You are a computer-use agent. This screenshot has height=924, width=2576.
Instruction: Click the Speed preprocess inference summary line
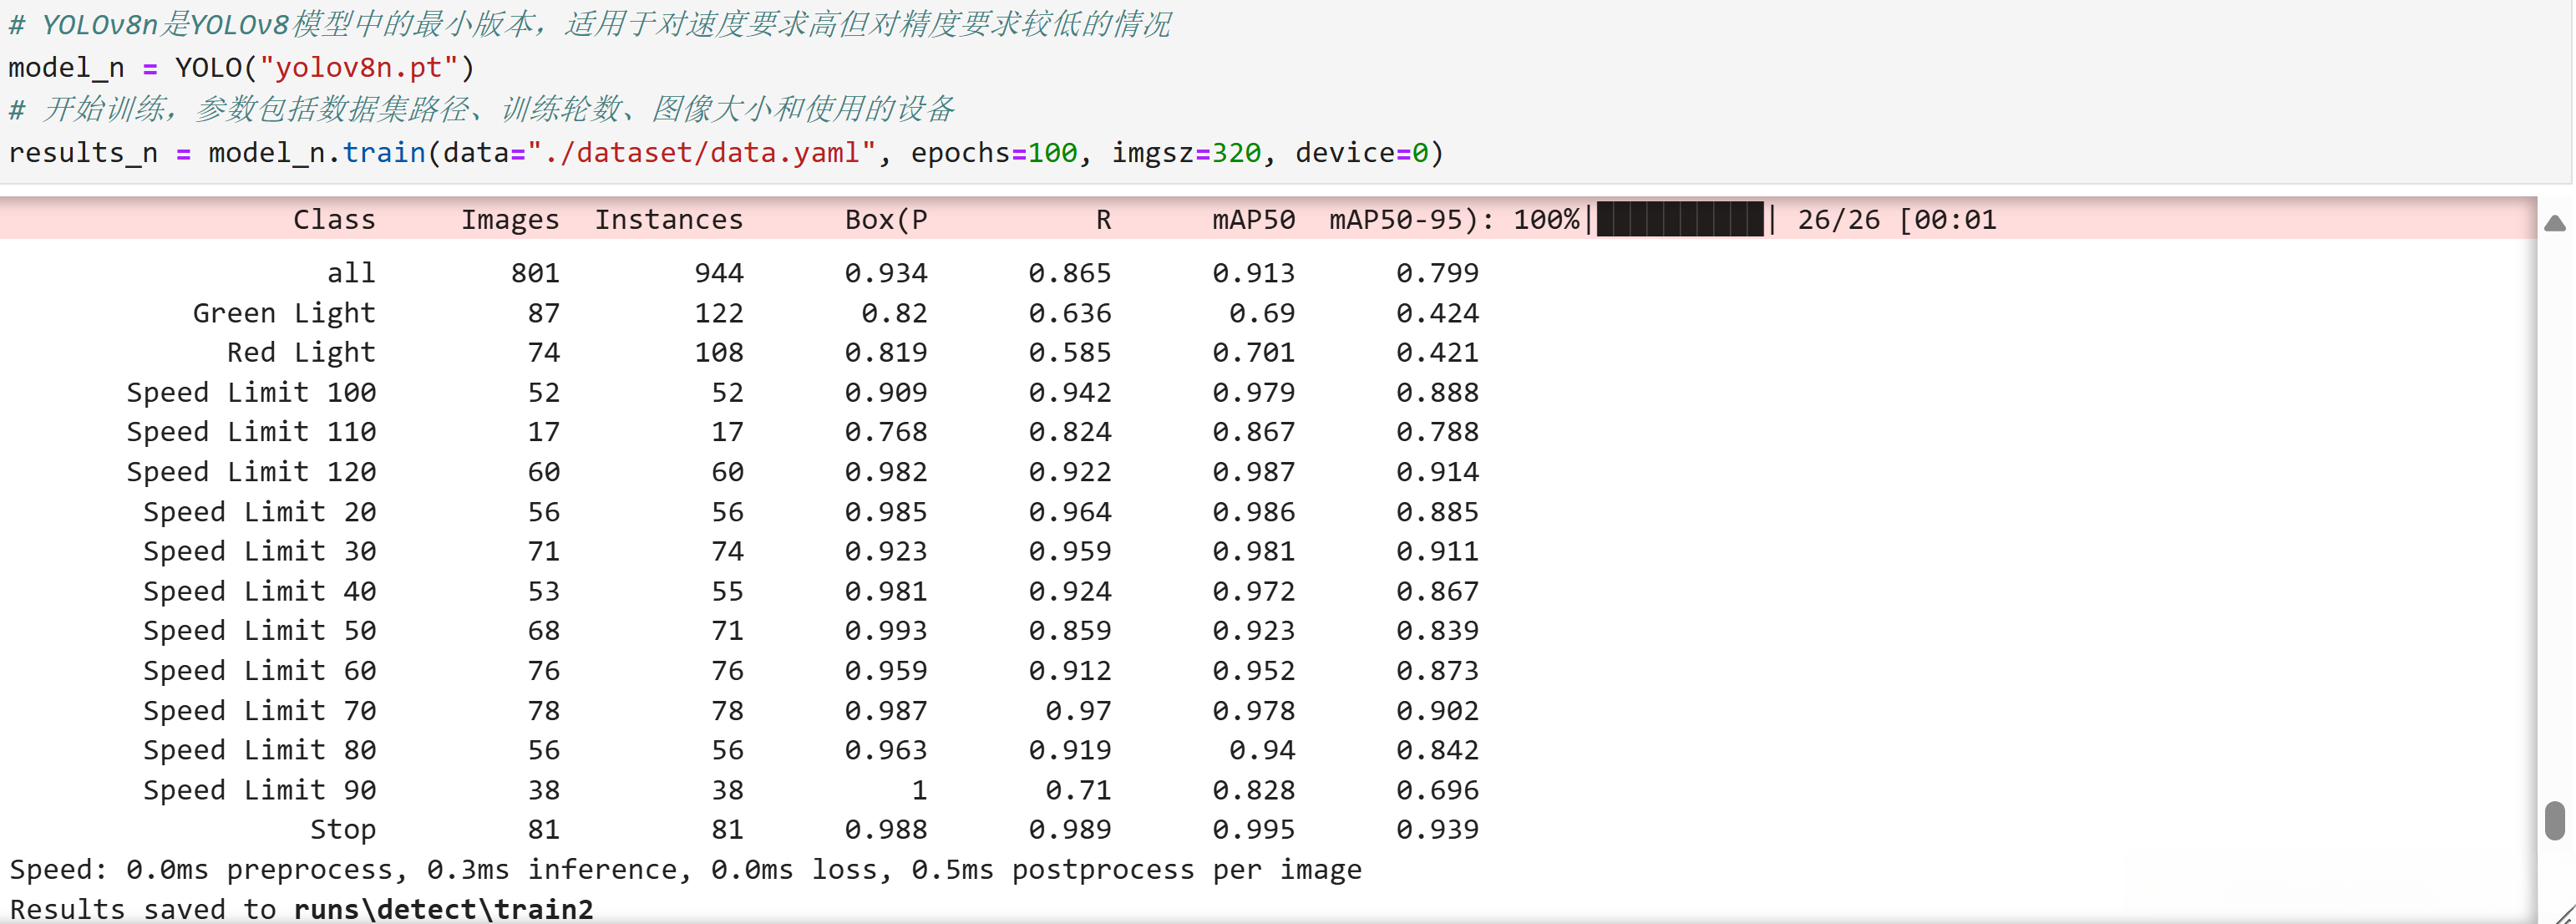[685, 870]
